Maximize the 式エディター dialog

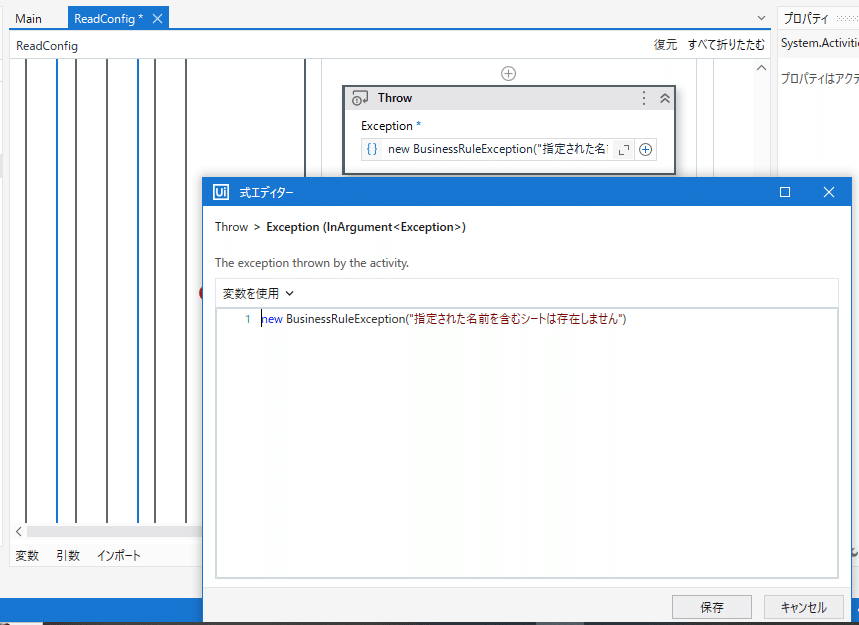tap(785, 192)
